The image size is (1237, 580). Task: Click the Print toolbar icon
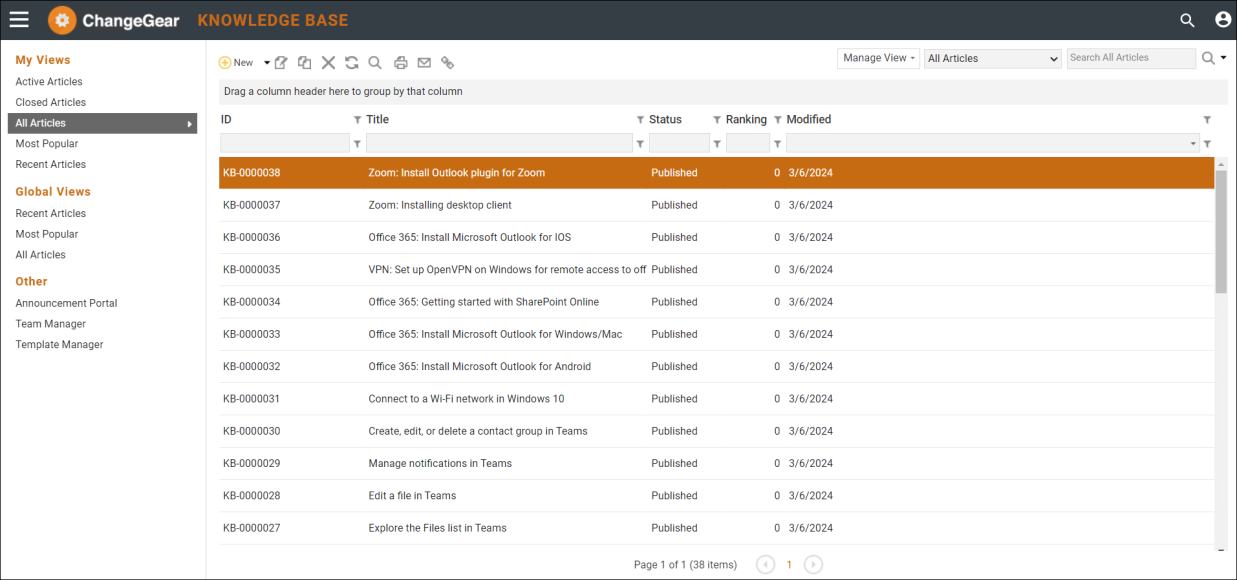coord(401,63)
